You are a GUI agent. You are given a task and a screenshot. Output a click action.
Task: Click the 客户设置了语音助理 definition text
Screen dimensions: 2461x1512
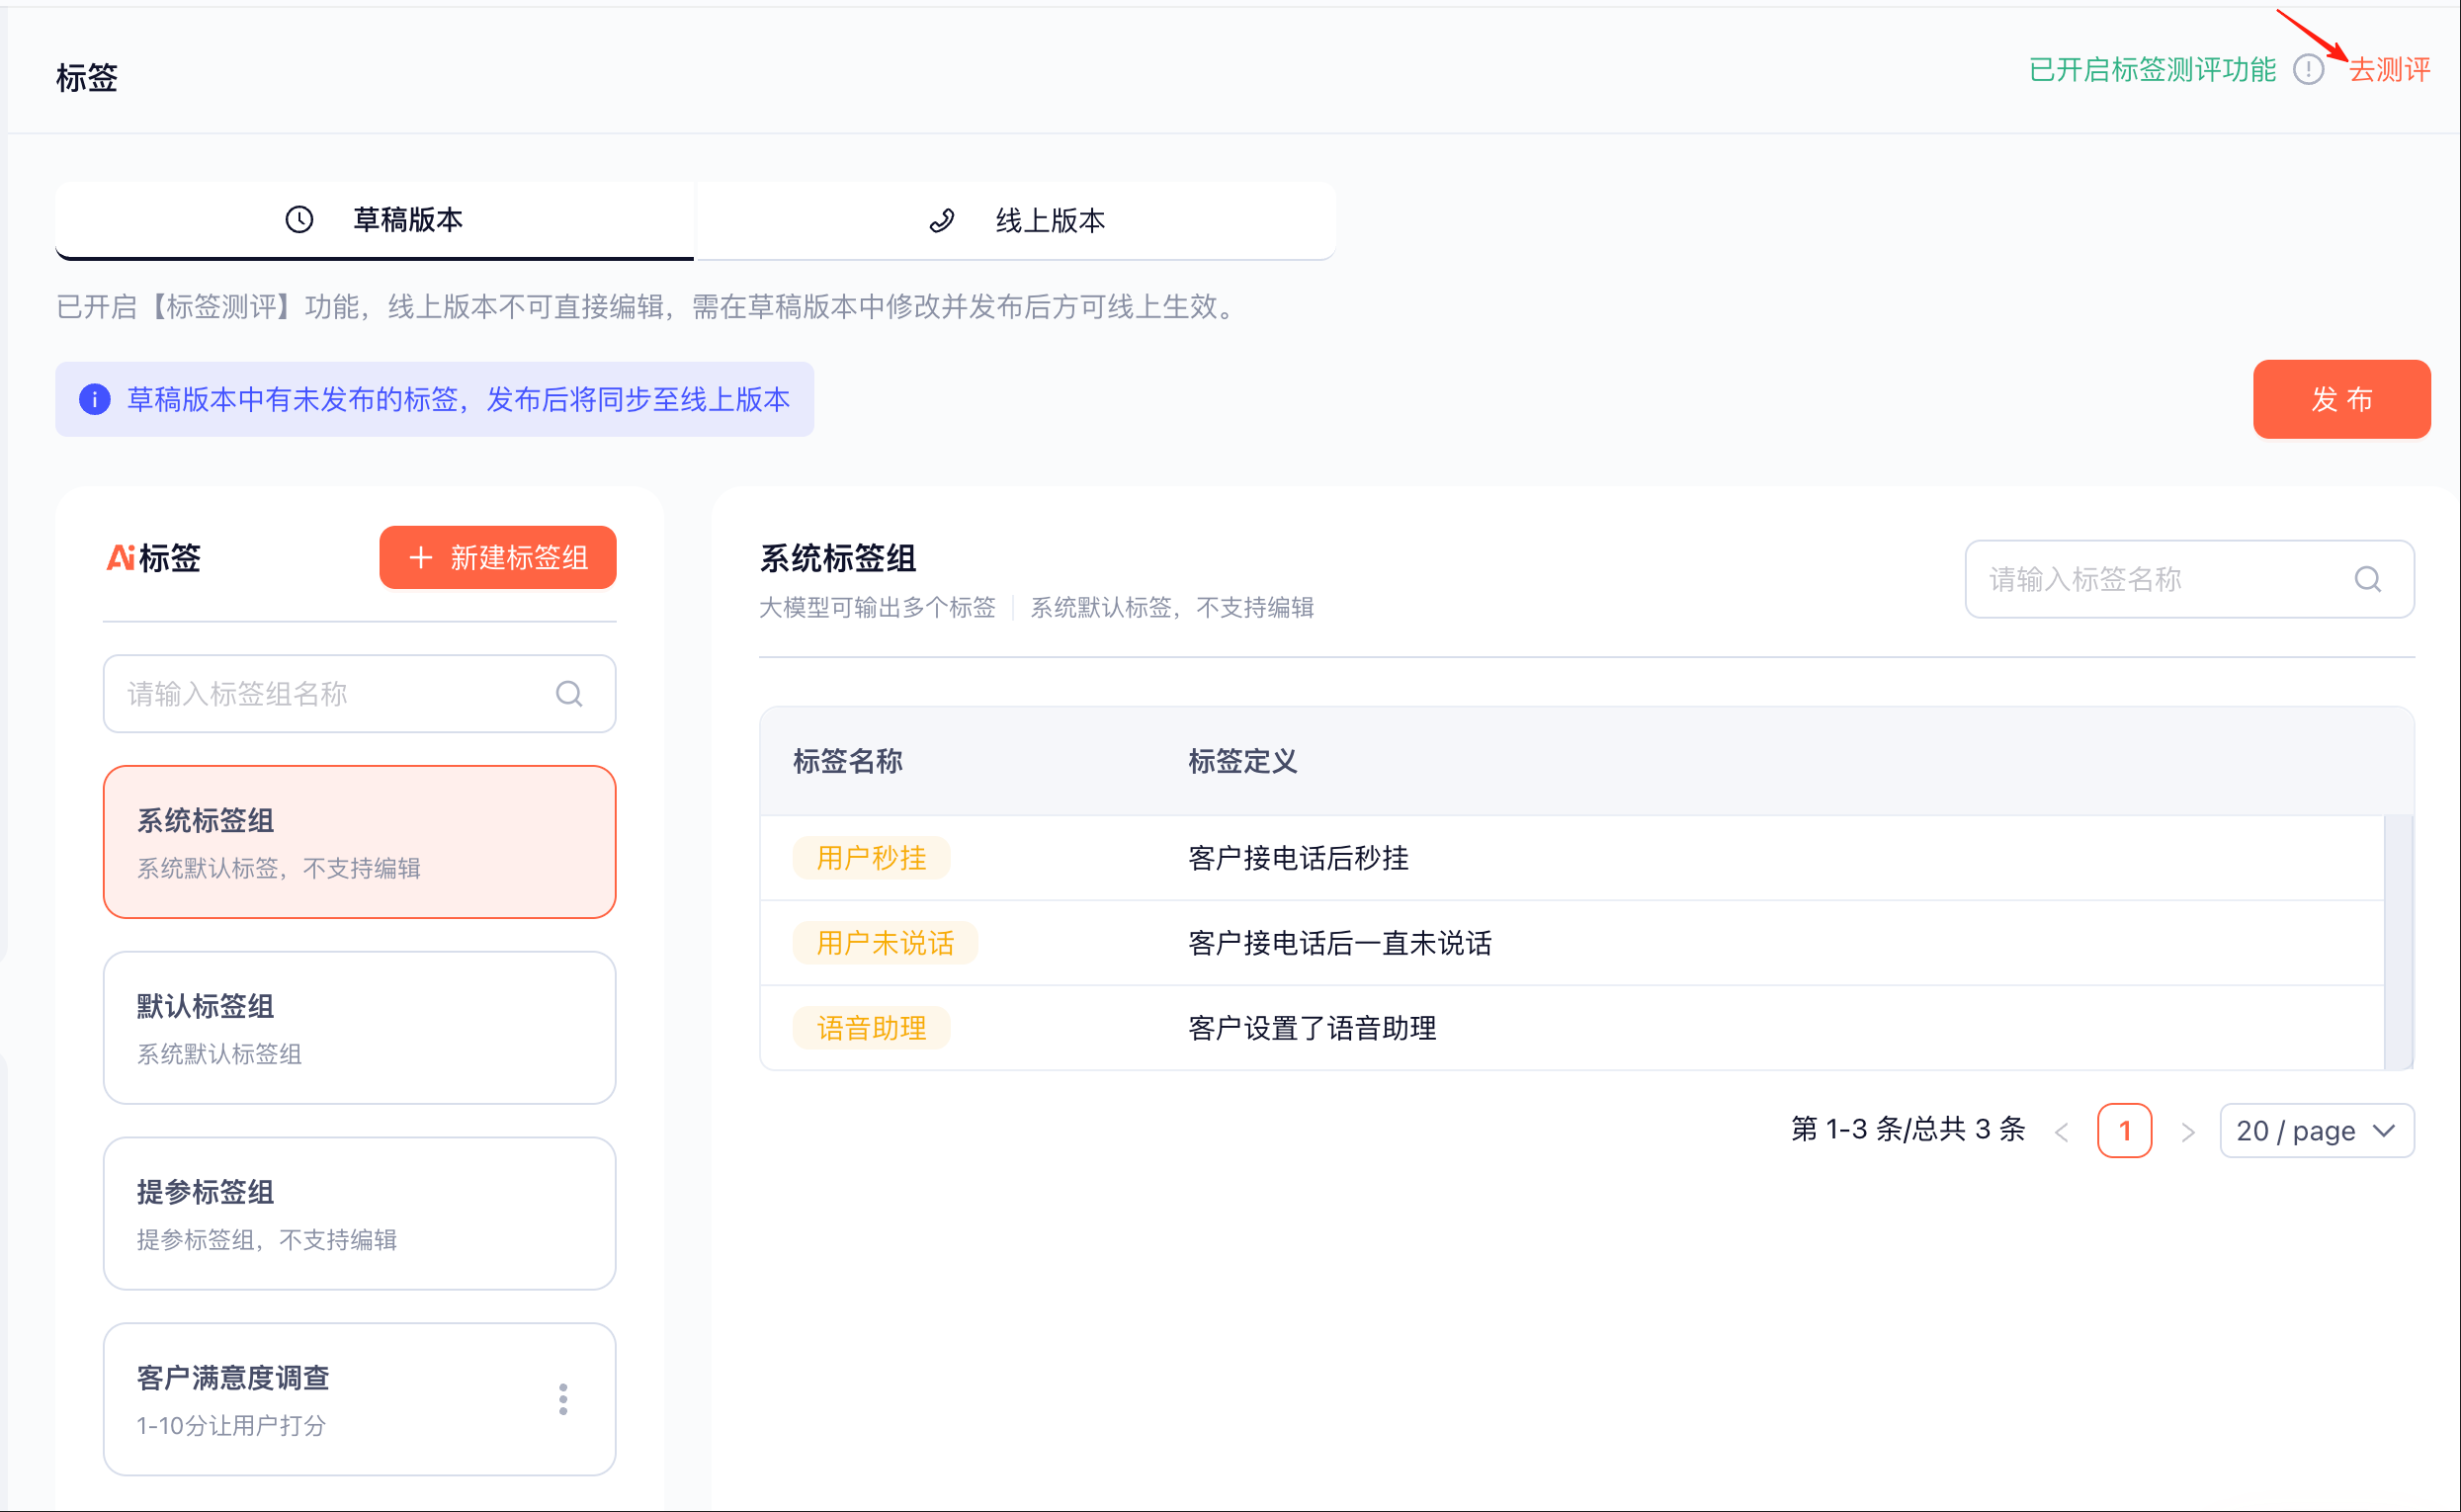(1312, 1028)
